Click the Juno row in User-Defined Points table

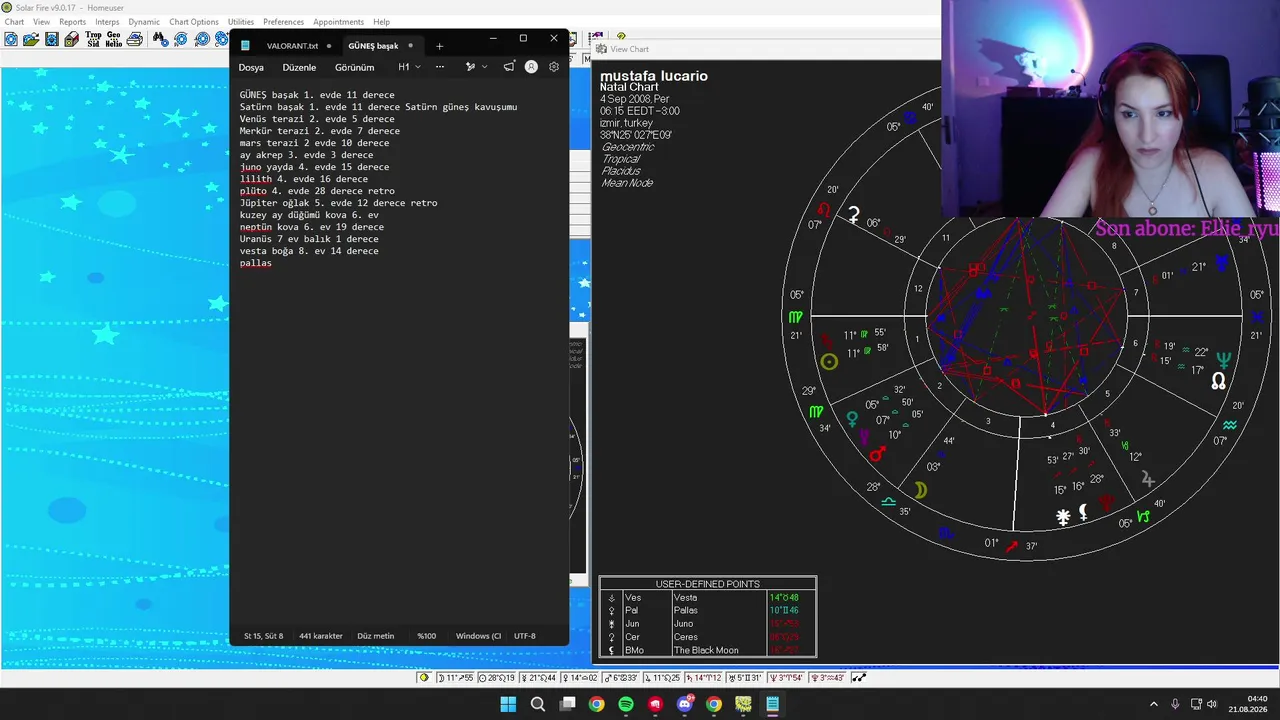pyautogui.click(x=707, y=624)
